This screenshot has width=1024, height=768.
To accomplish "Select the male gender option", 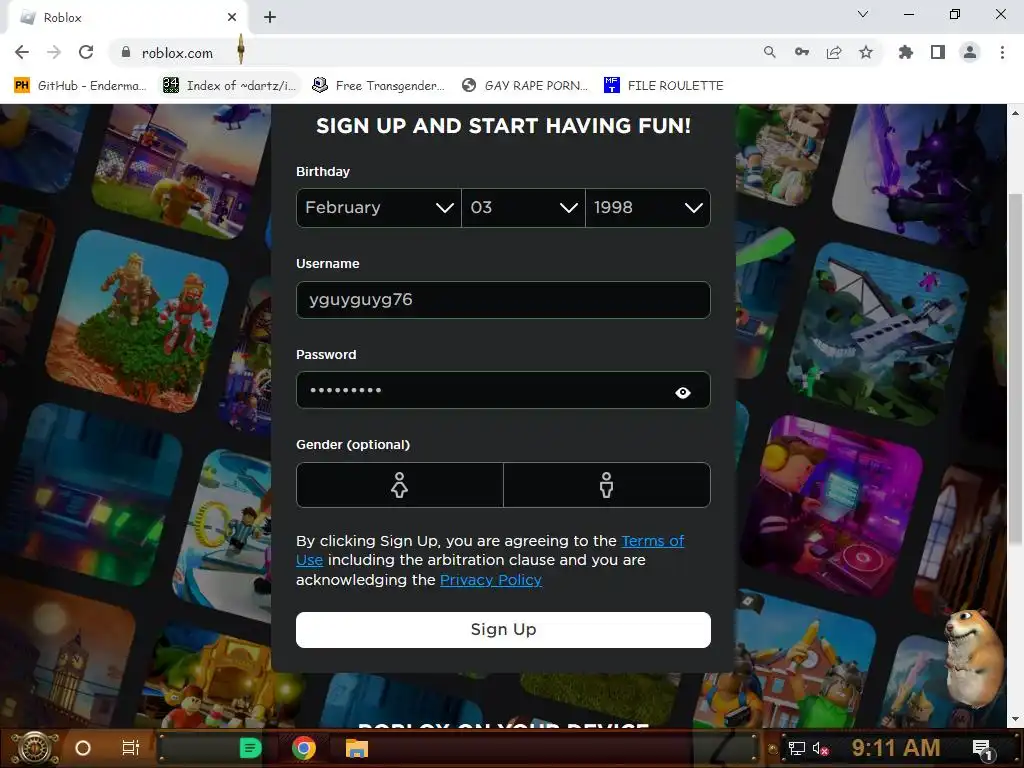I will pyautogui.click(x=607, y=485).
